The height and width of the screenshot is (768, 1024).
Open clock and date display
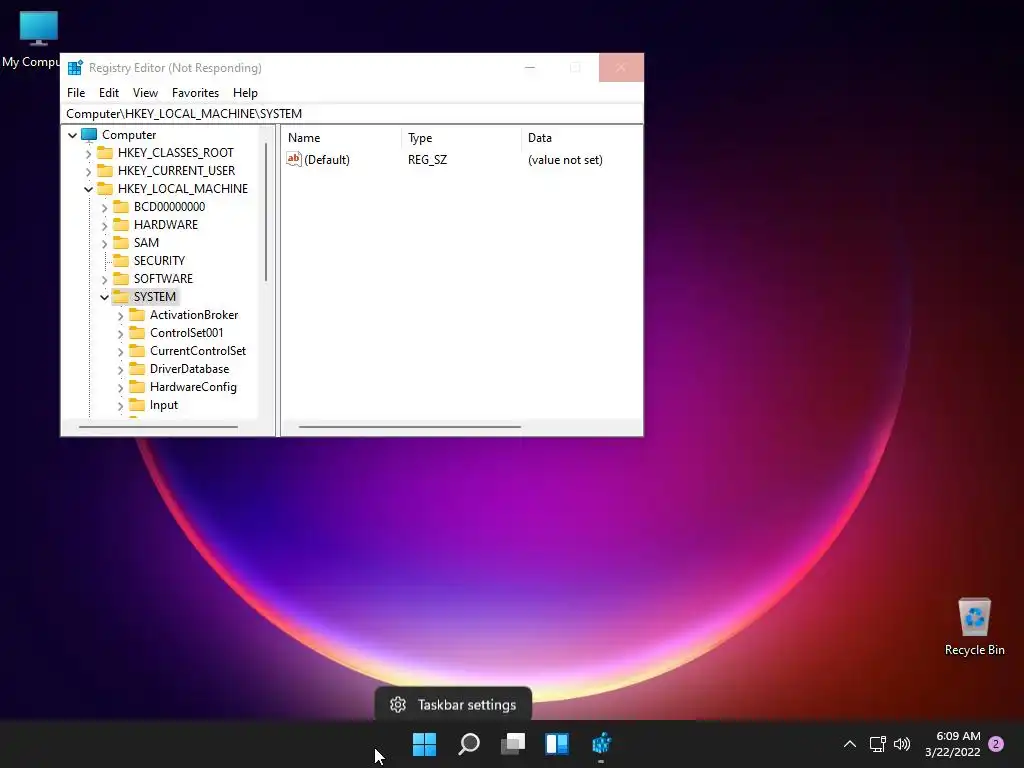[953, 744]
